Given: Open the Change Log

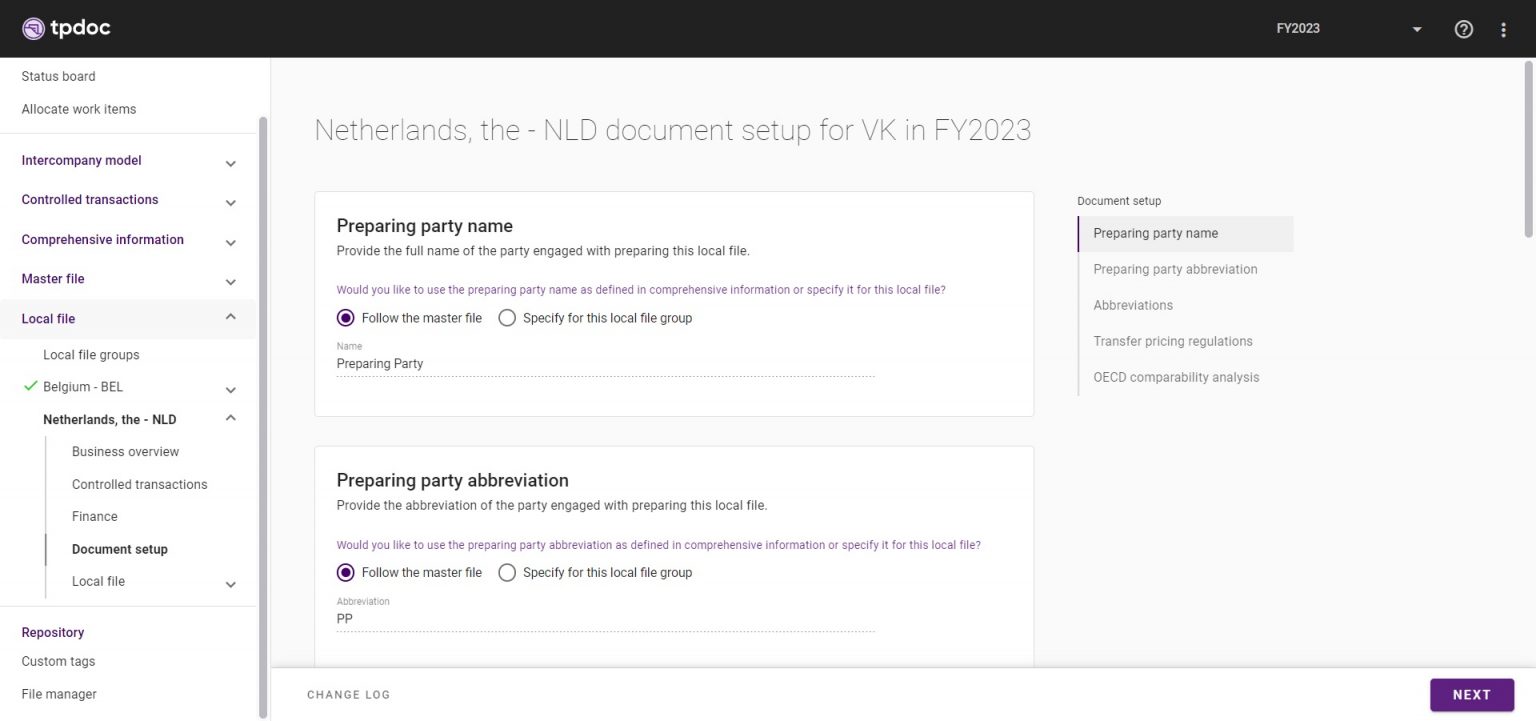Looking at the screenshot, I should pos(348,694).
